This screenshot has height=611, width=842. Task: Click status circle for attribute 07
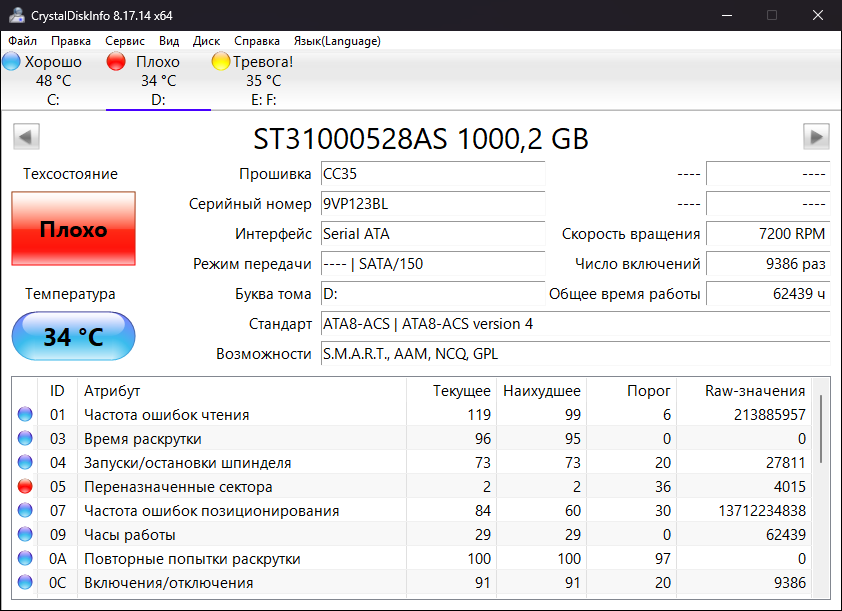click(25, 510)
